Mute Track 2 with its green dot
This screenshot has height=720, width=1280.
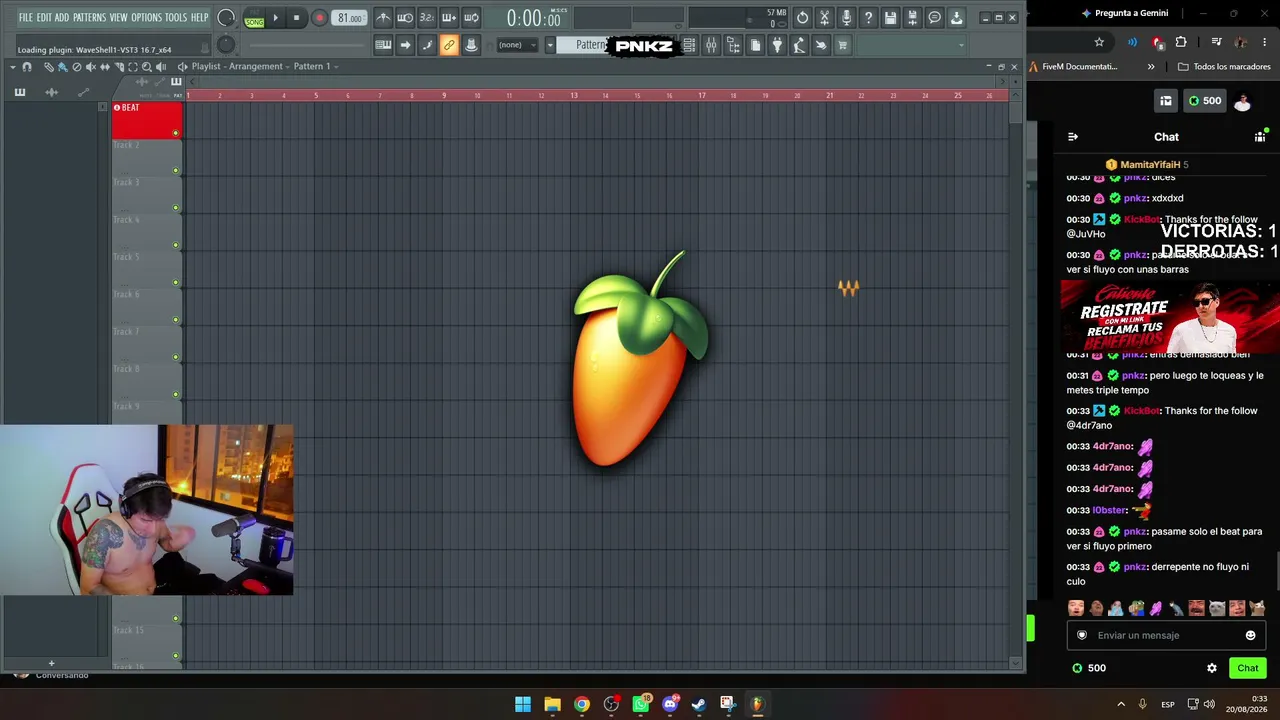176,170
